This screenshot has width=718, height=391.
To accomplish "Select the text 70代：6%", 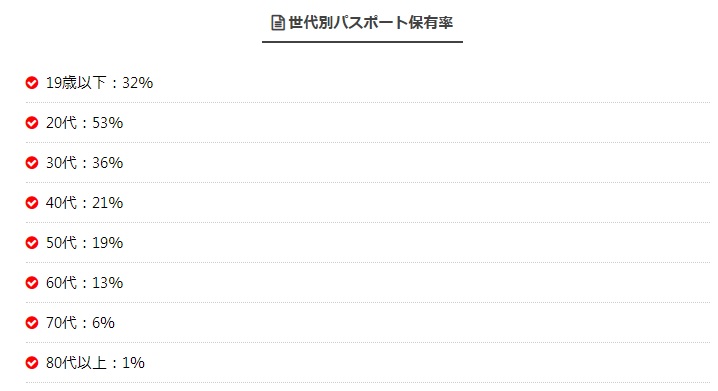I will 80,322.
